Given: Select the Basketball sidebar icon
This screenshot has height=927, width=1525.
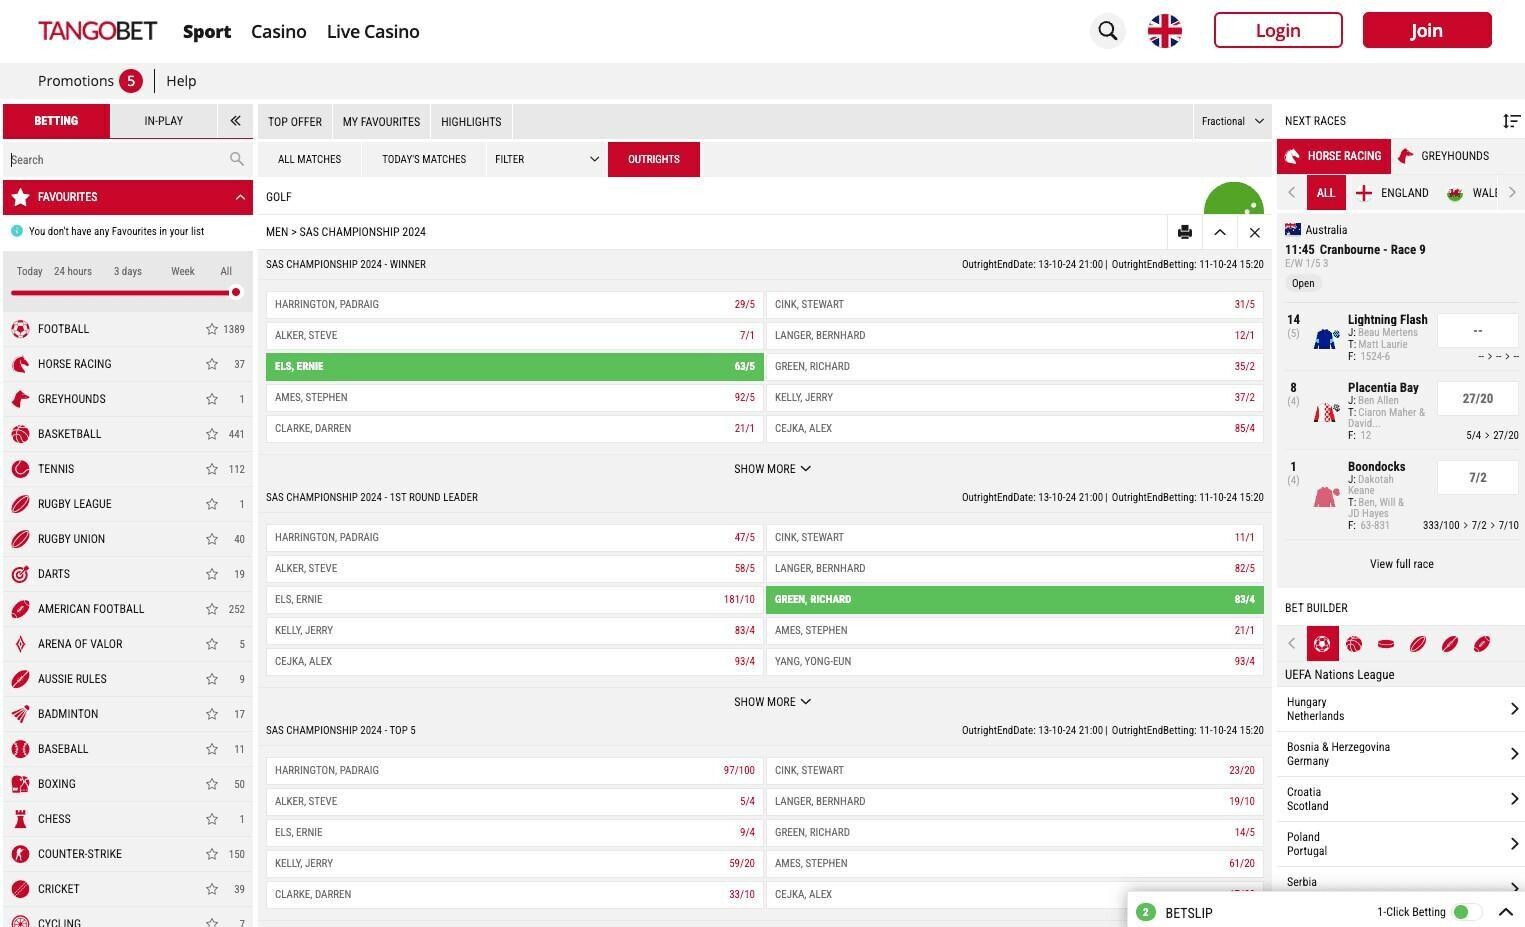Looking at the screenshot, I should 20,434.
